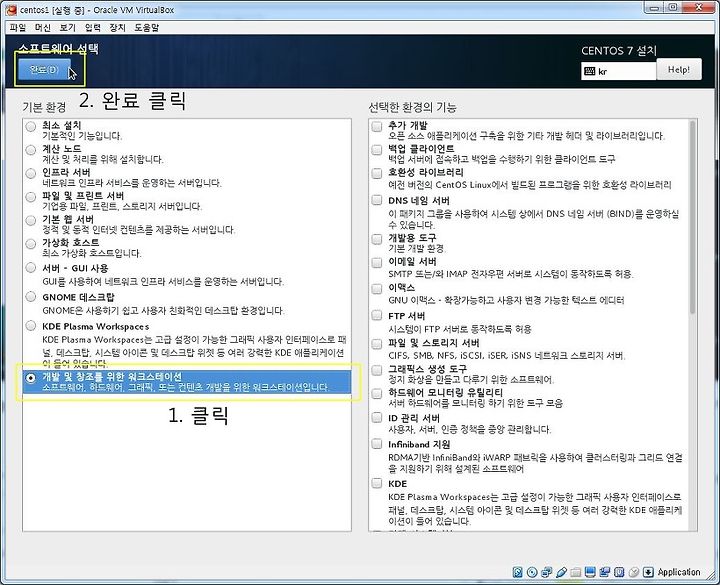Open the 장치 menu
The width and height of the screenshot is (720, 585).
[117, 28]
